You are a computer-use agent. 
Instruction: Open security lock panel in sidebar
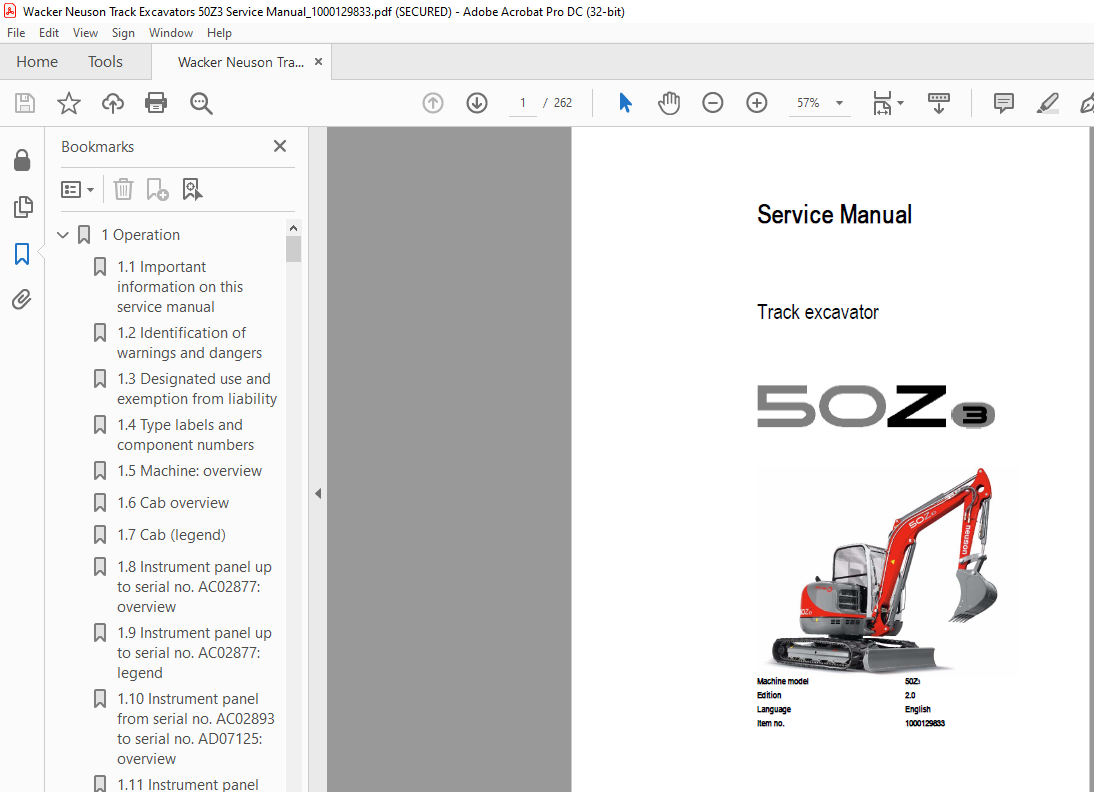[22, 160]
